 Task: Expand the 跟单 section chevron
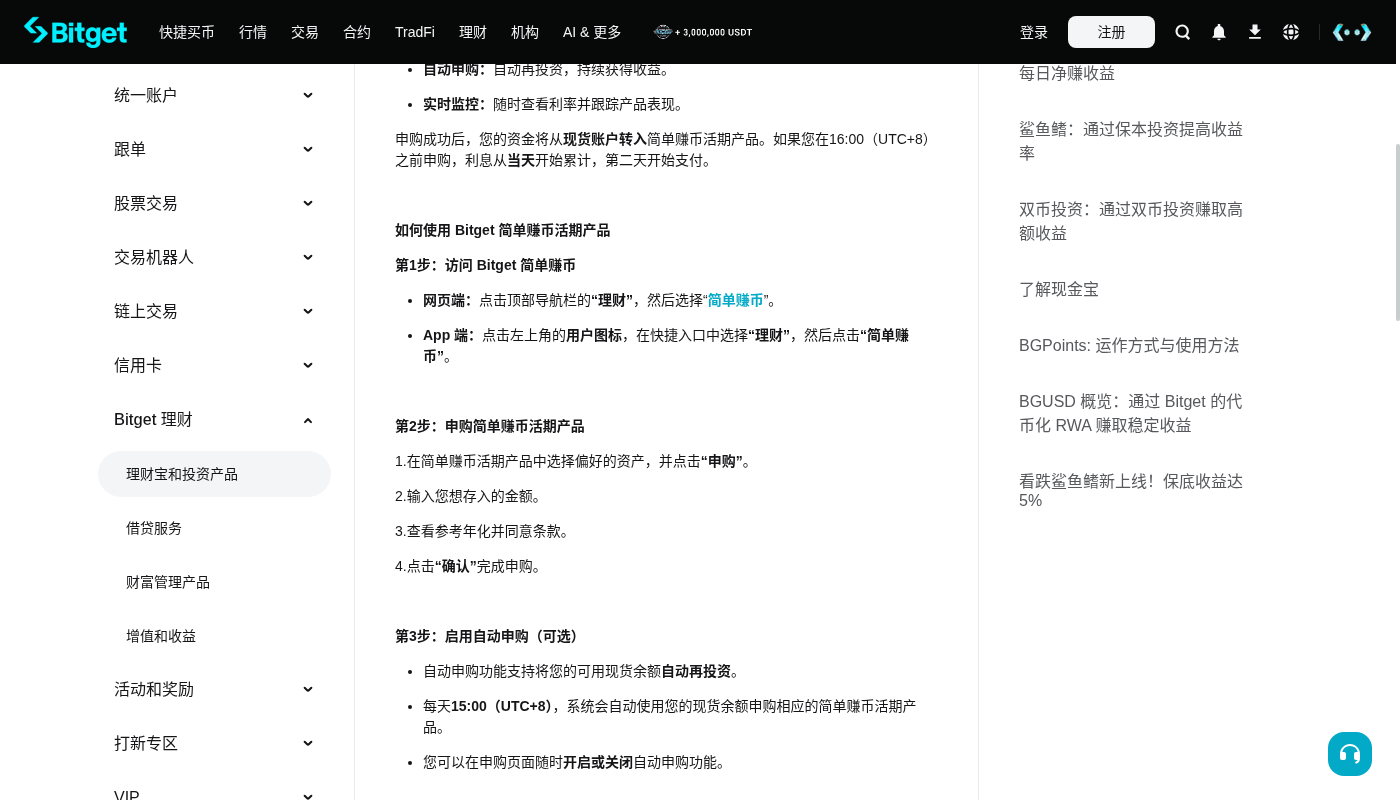click(308, 149)
